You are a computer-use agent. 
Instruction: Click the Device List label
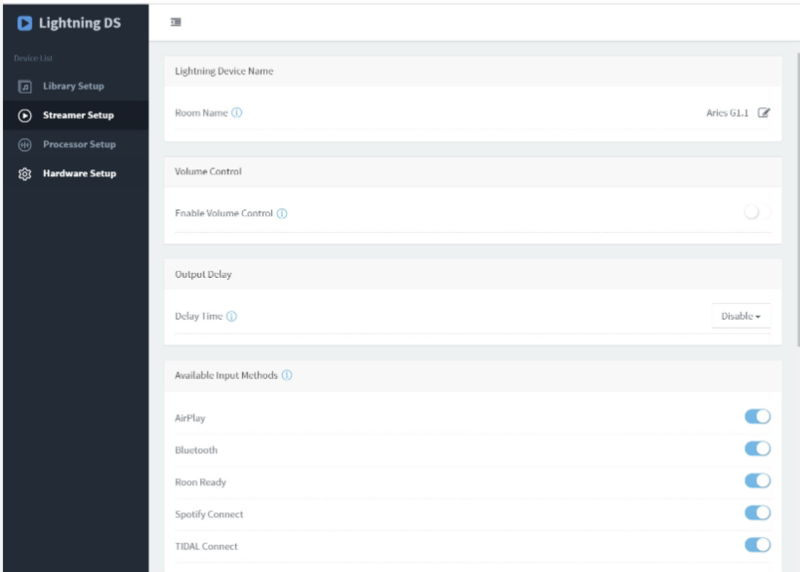tap(33, 58)
